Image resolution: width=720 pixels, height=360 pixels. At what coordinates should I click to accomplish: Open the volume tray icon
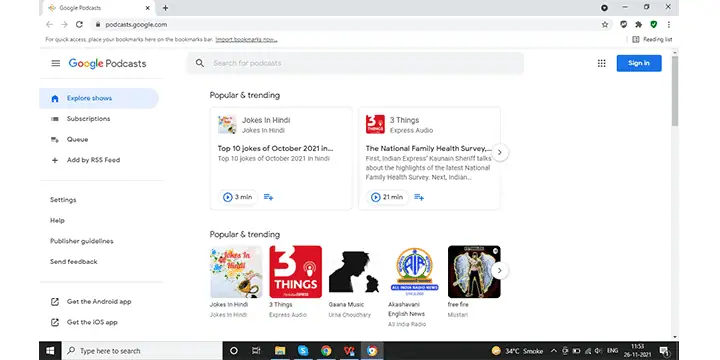click(599, 351)
